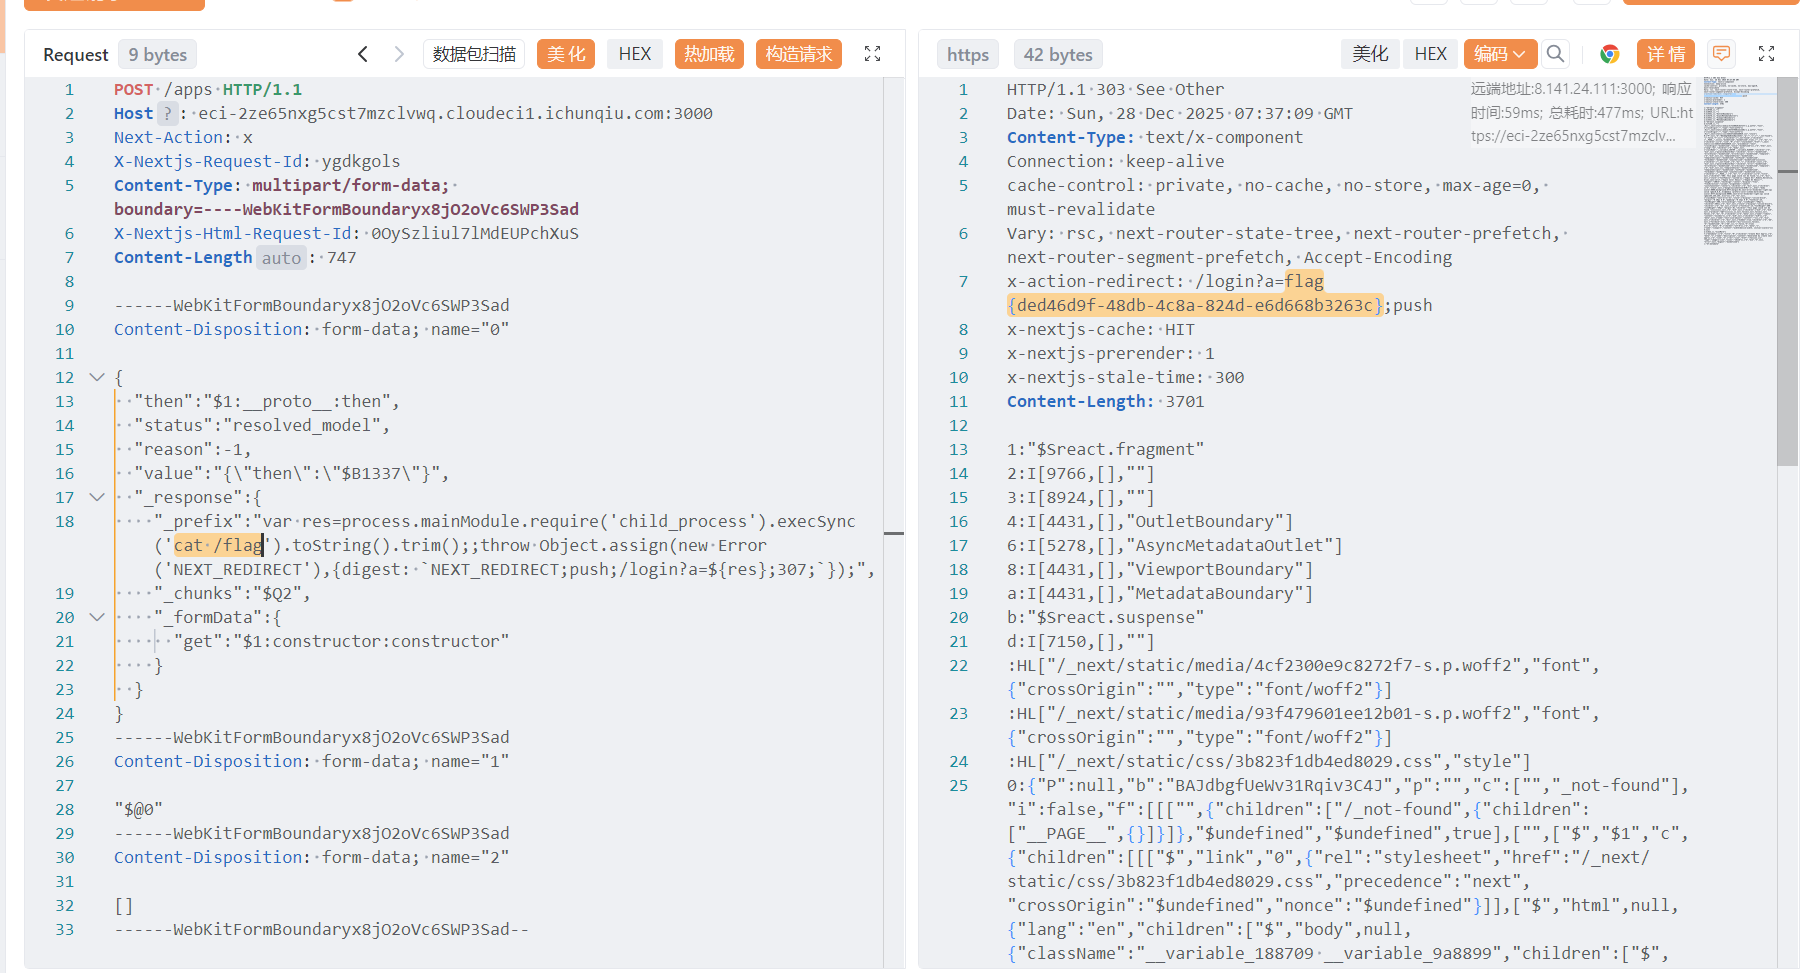Image resolution: width=1811 pixels, height=973 pixels.
Task: Click the comment bubble icon in response toolbar
Action: coord(1721,54)
